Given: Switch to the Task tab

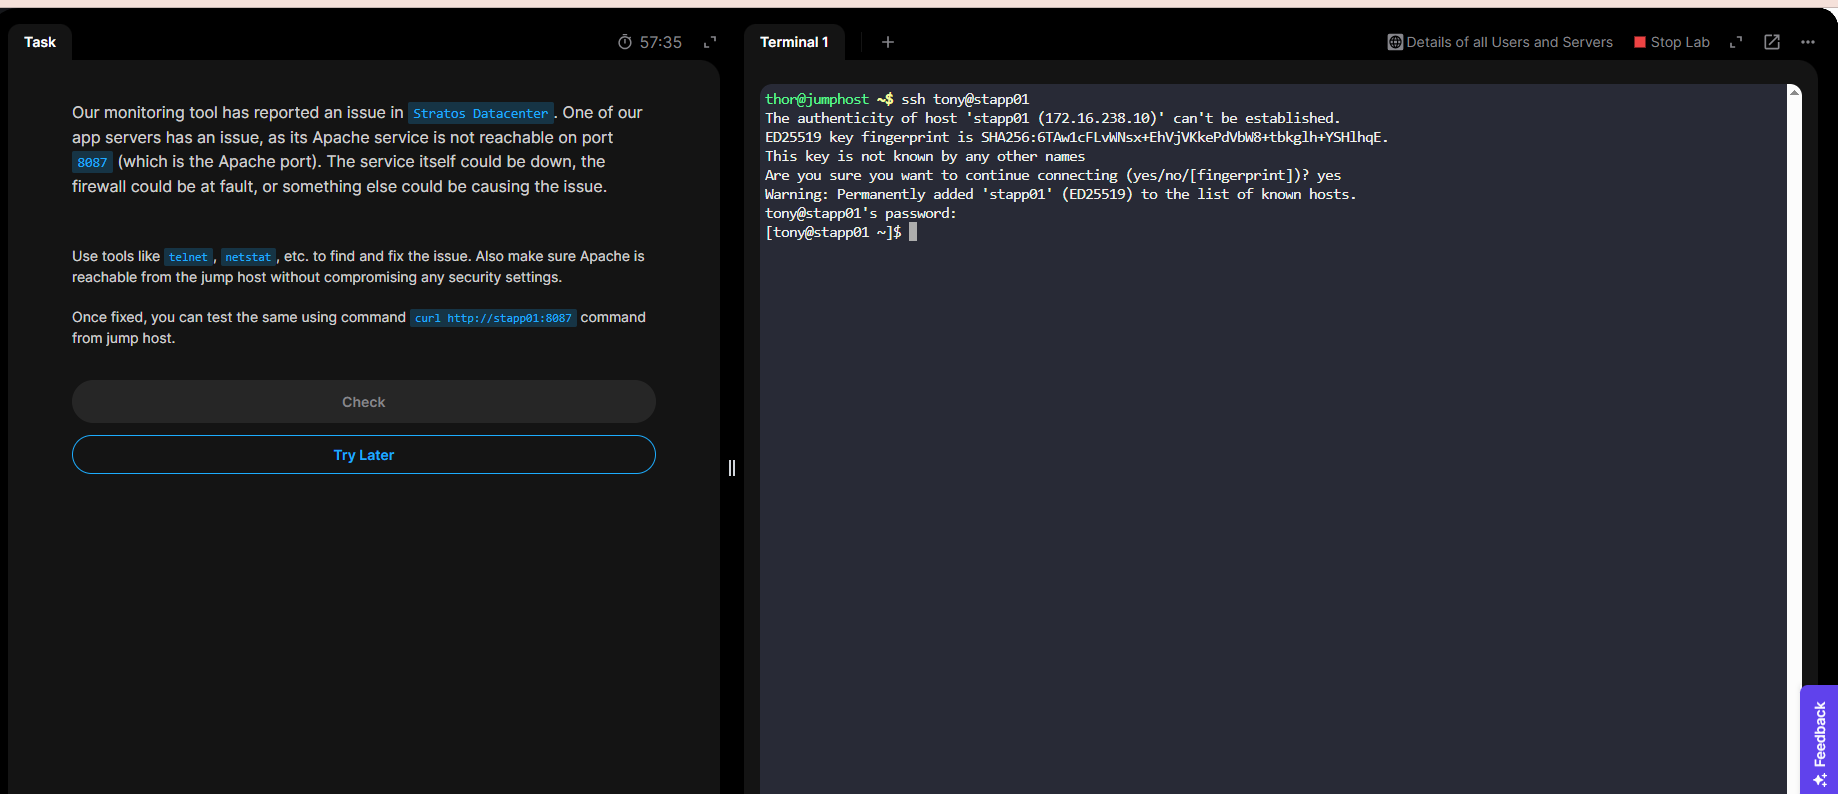Looking at the screenshot, I should (x=40, y=42).
